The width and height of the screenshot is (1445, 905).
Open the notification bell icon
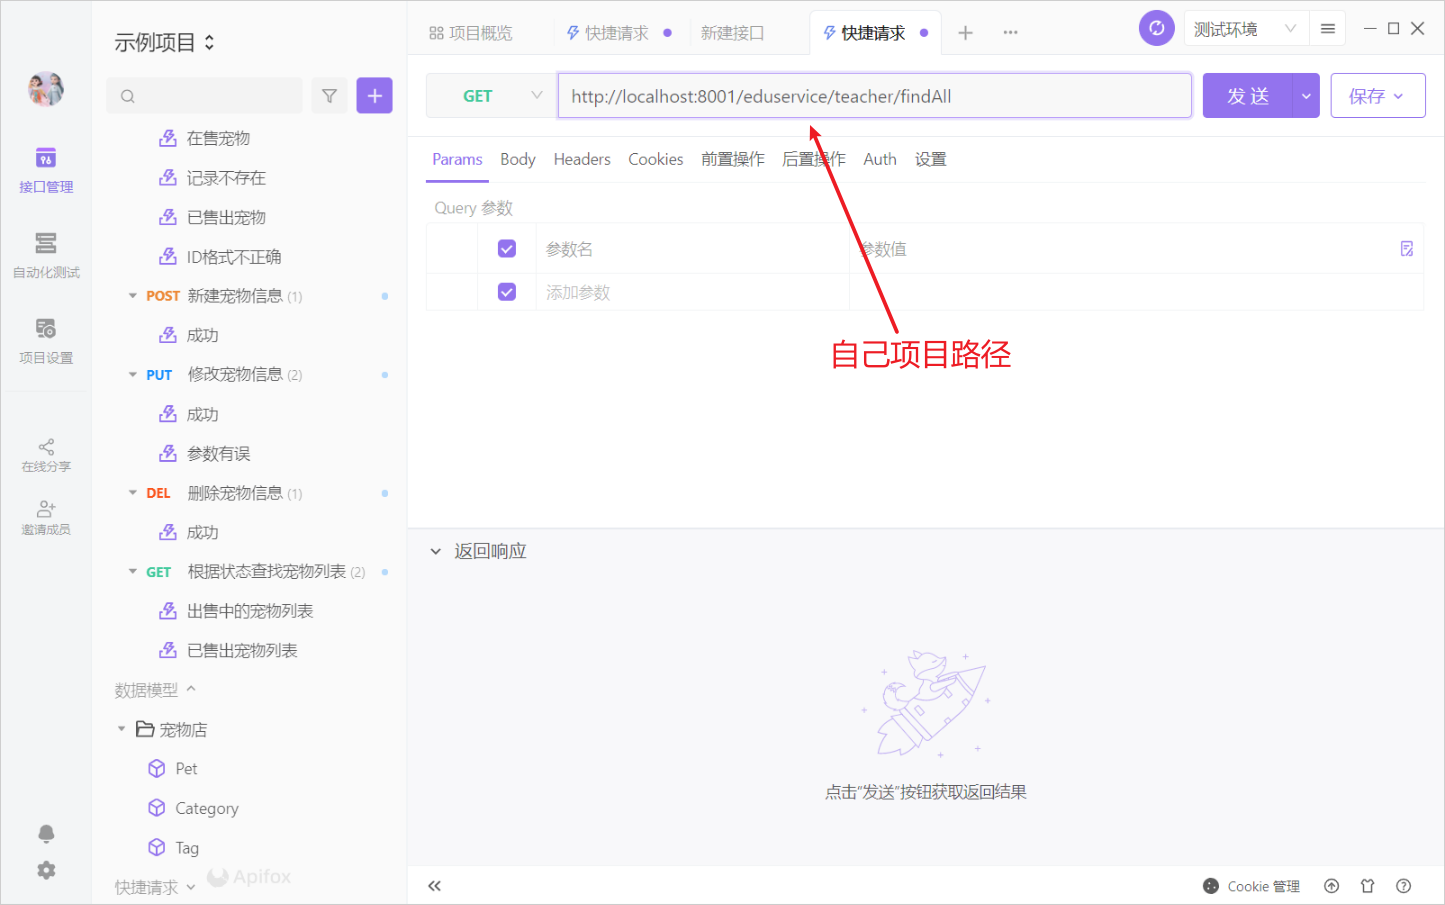coord(45,833)
